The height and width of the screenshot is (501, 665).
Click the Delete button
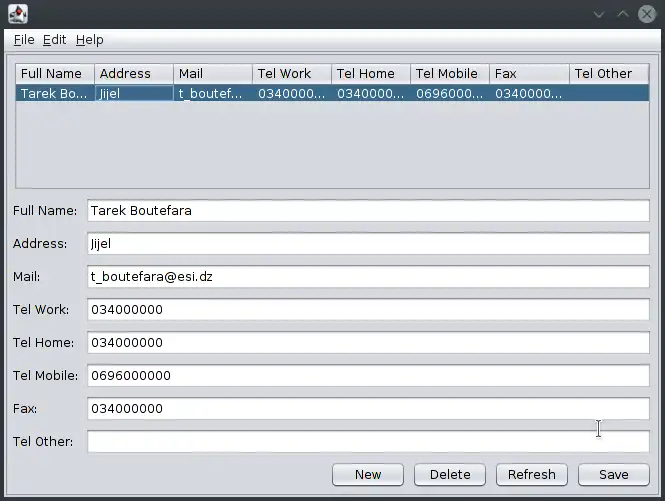[450, 474]
